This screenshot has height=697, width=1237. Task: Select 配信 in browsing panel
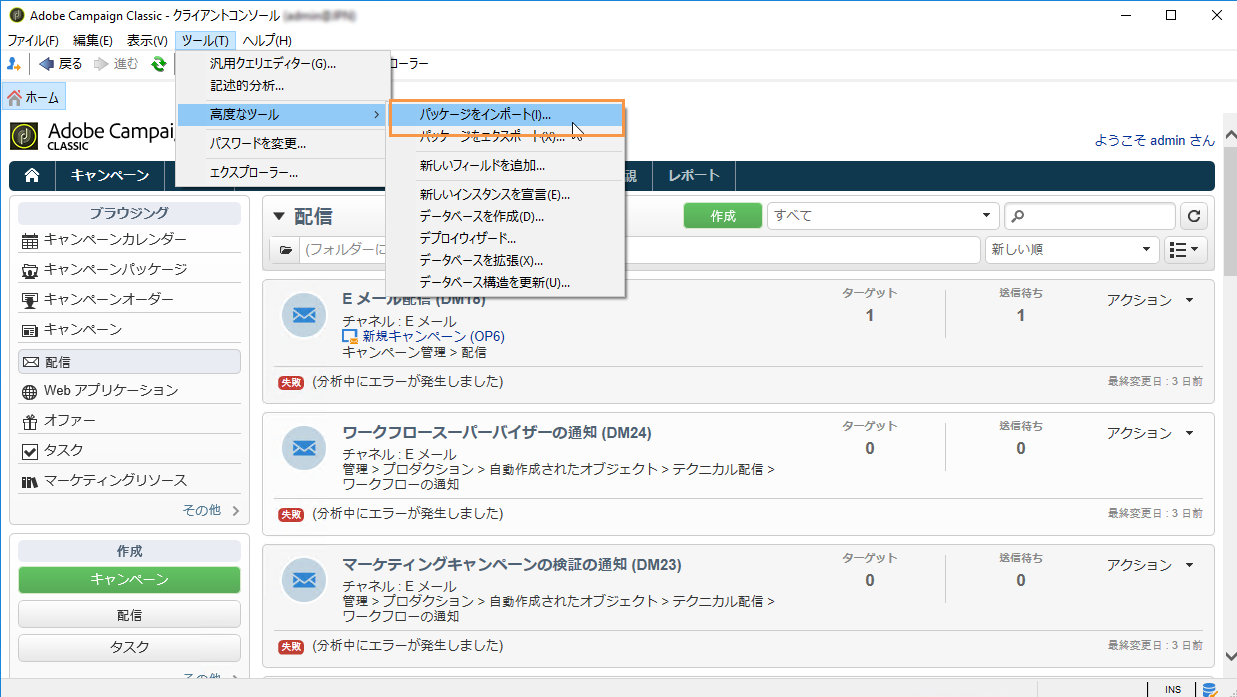click(129, 361)
